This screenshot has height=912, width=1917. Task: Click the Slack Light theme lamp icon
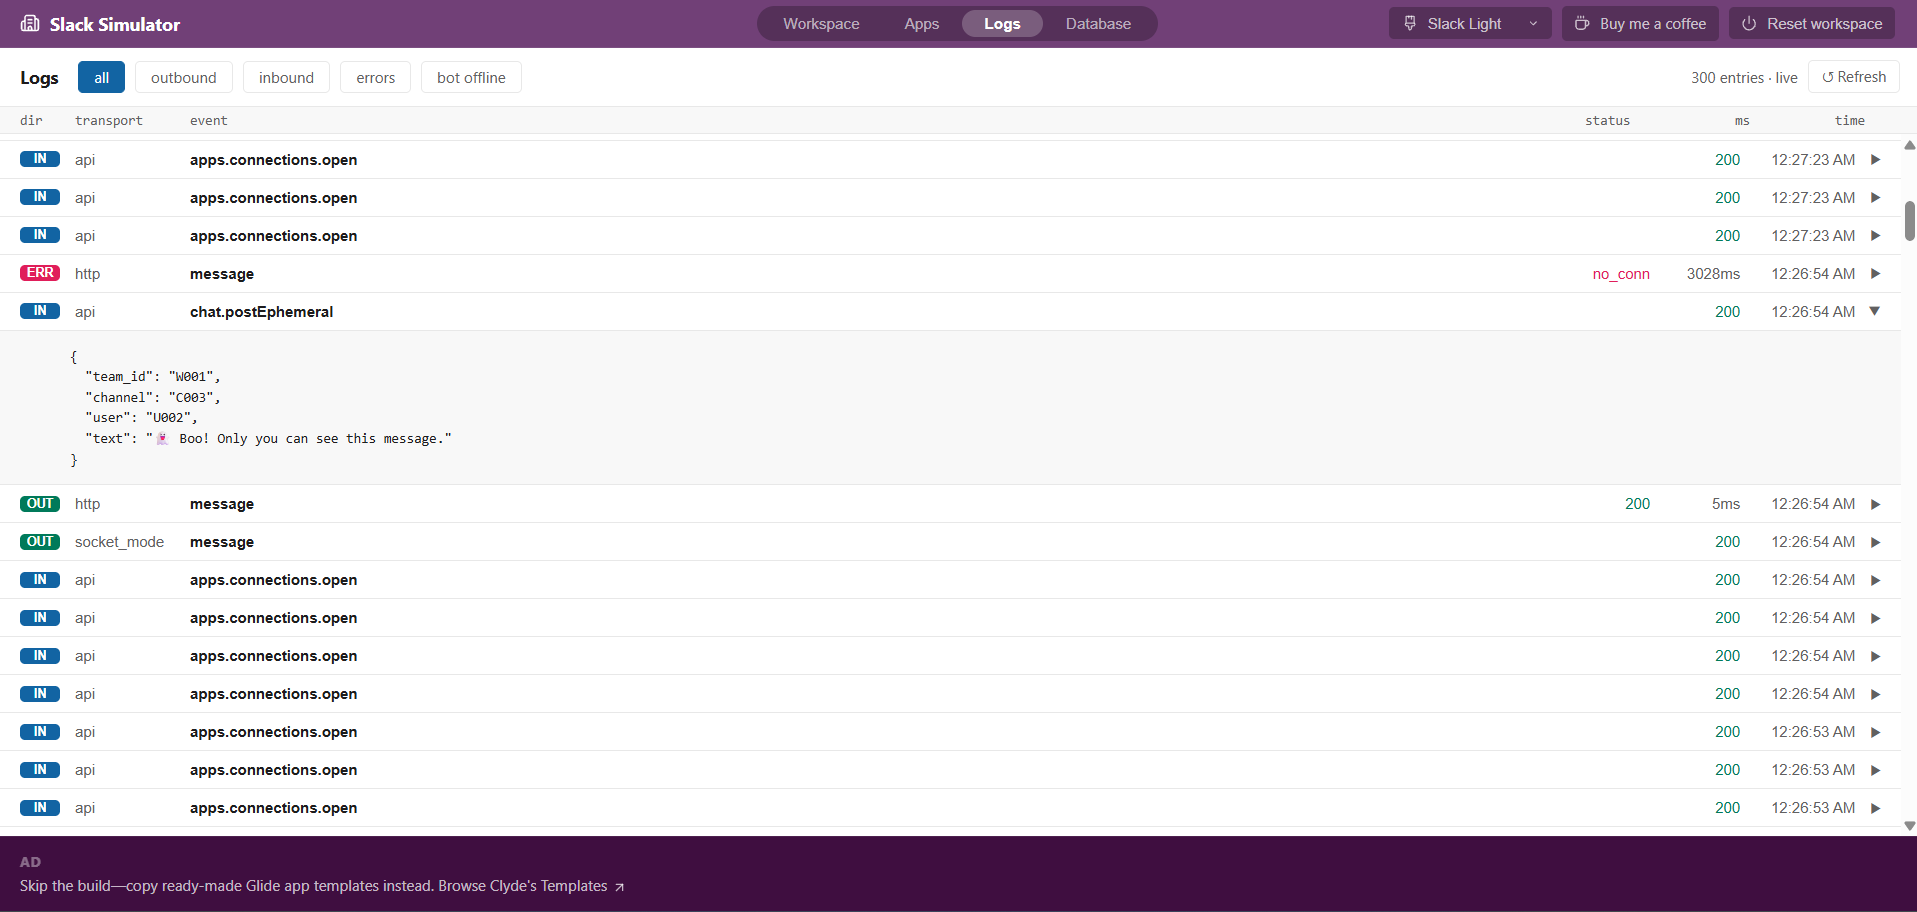coord(1410,23)
